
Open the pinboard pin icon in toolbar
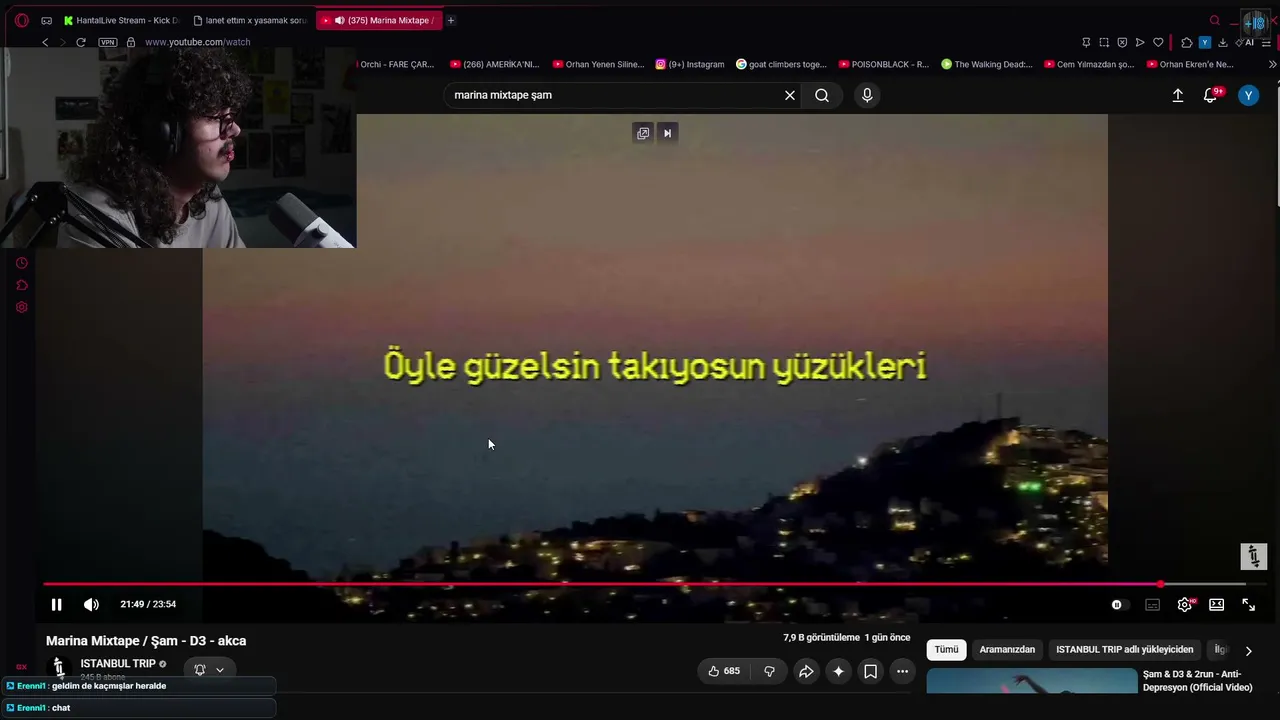tap(1086, 42)
